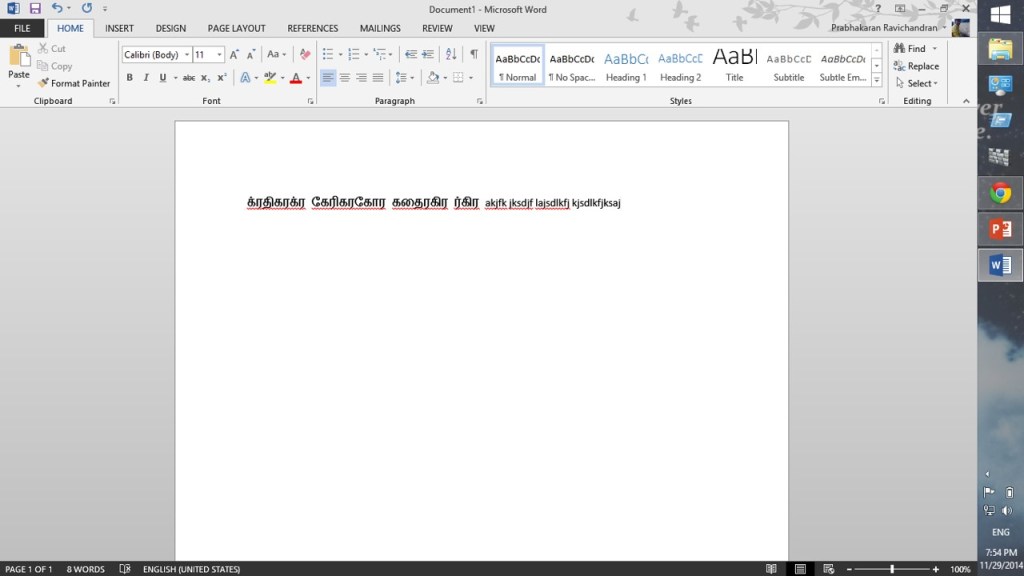Expand the Styles gallery more arrow
This screenshot has width=1024, height=576.
click(x=877, y=80)
